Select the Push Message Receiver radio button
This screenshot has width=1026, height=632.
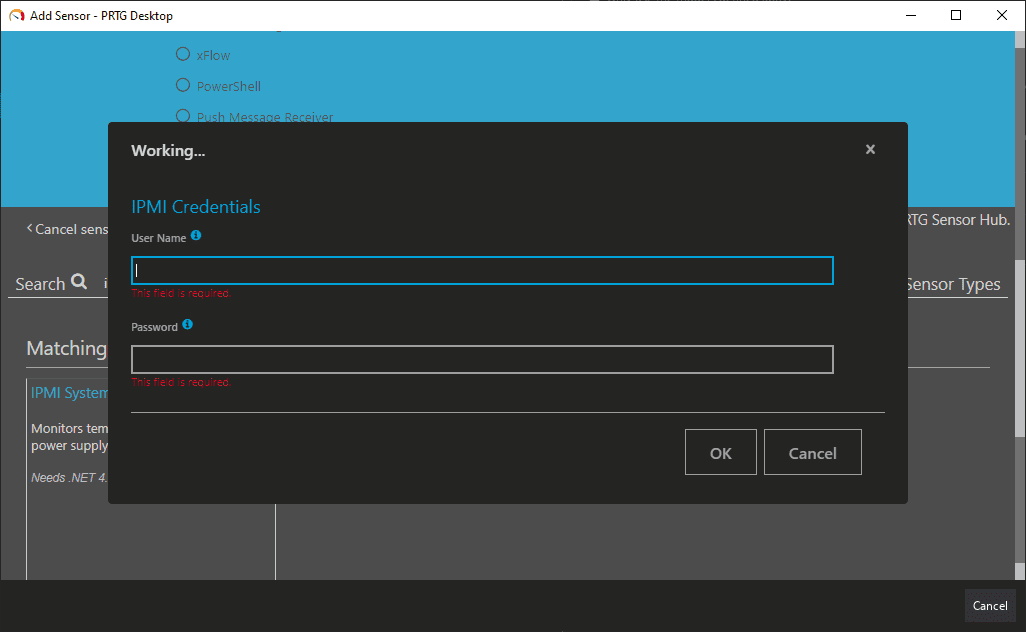point(183,116)
